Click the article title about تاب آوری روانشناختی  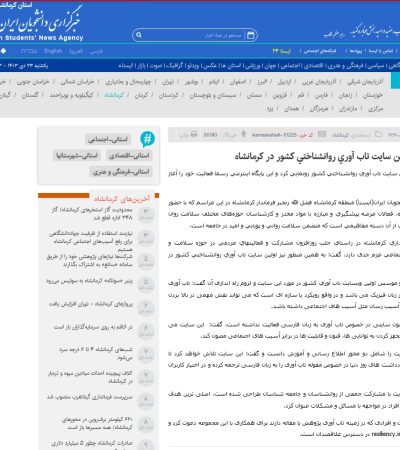click(x=317, y=156)
